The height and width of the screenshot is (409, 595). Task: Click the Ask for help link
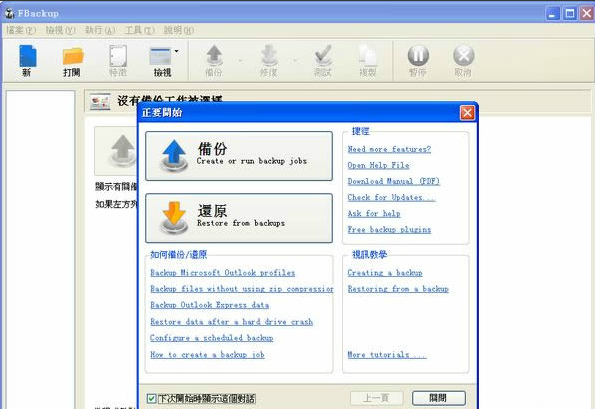click(374, 214)
